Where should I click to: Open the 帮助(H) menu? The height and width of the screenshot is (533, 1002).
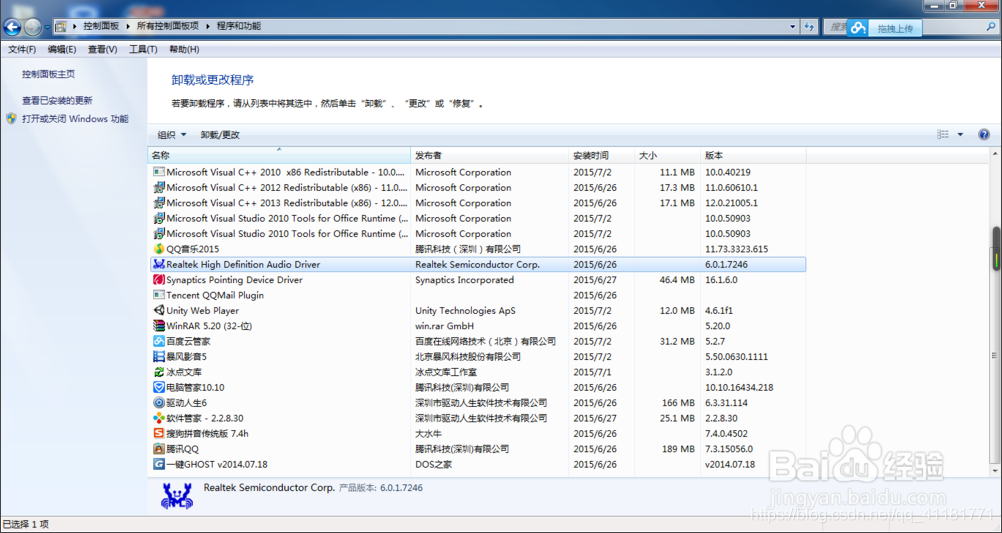184,49
